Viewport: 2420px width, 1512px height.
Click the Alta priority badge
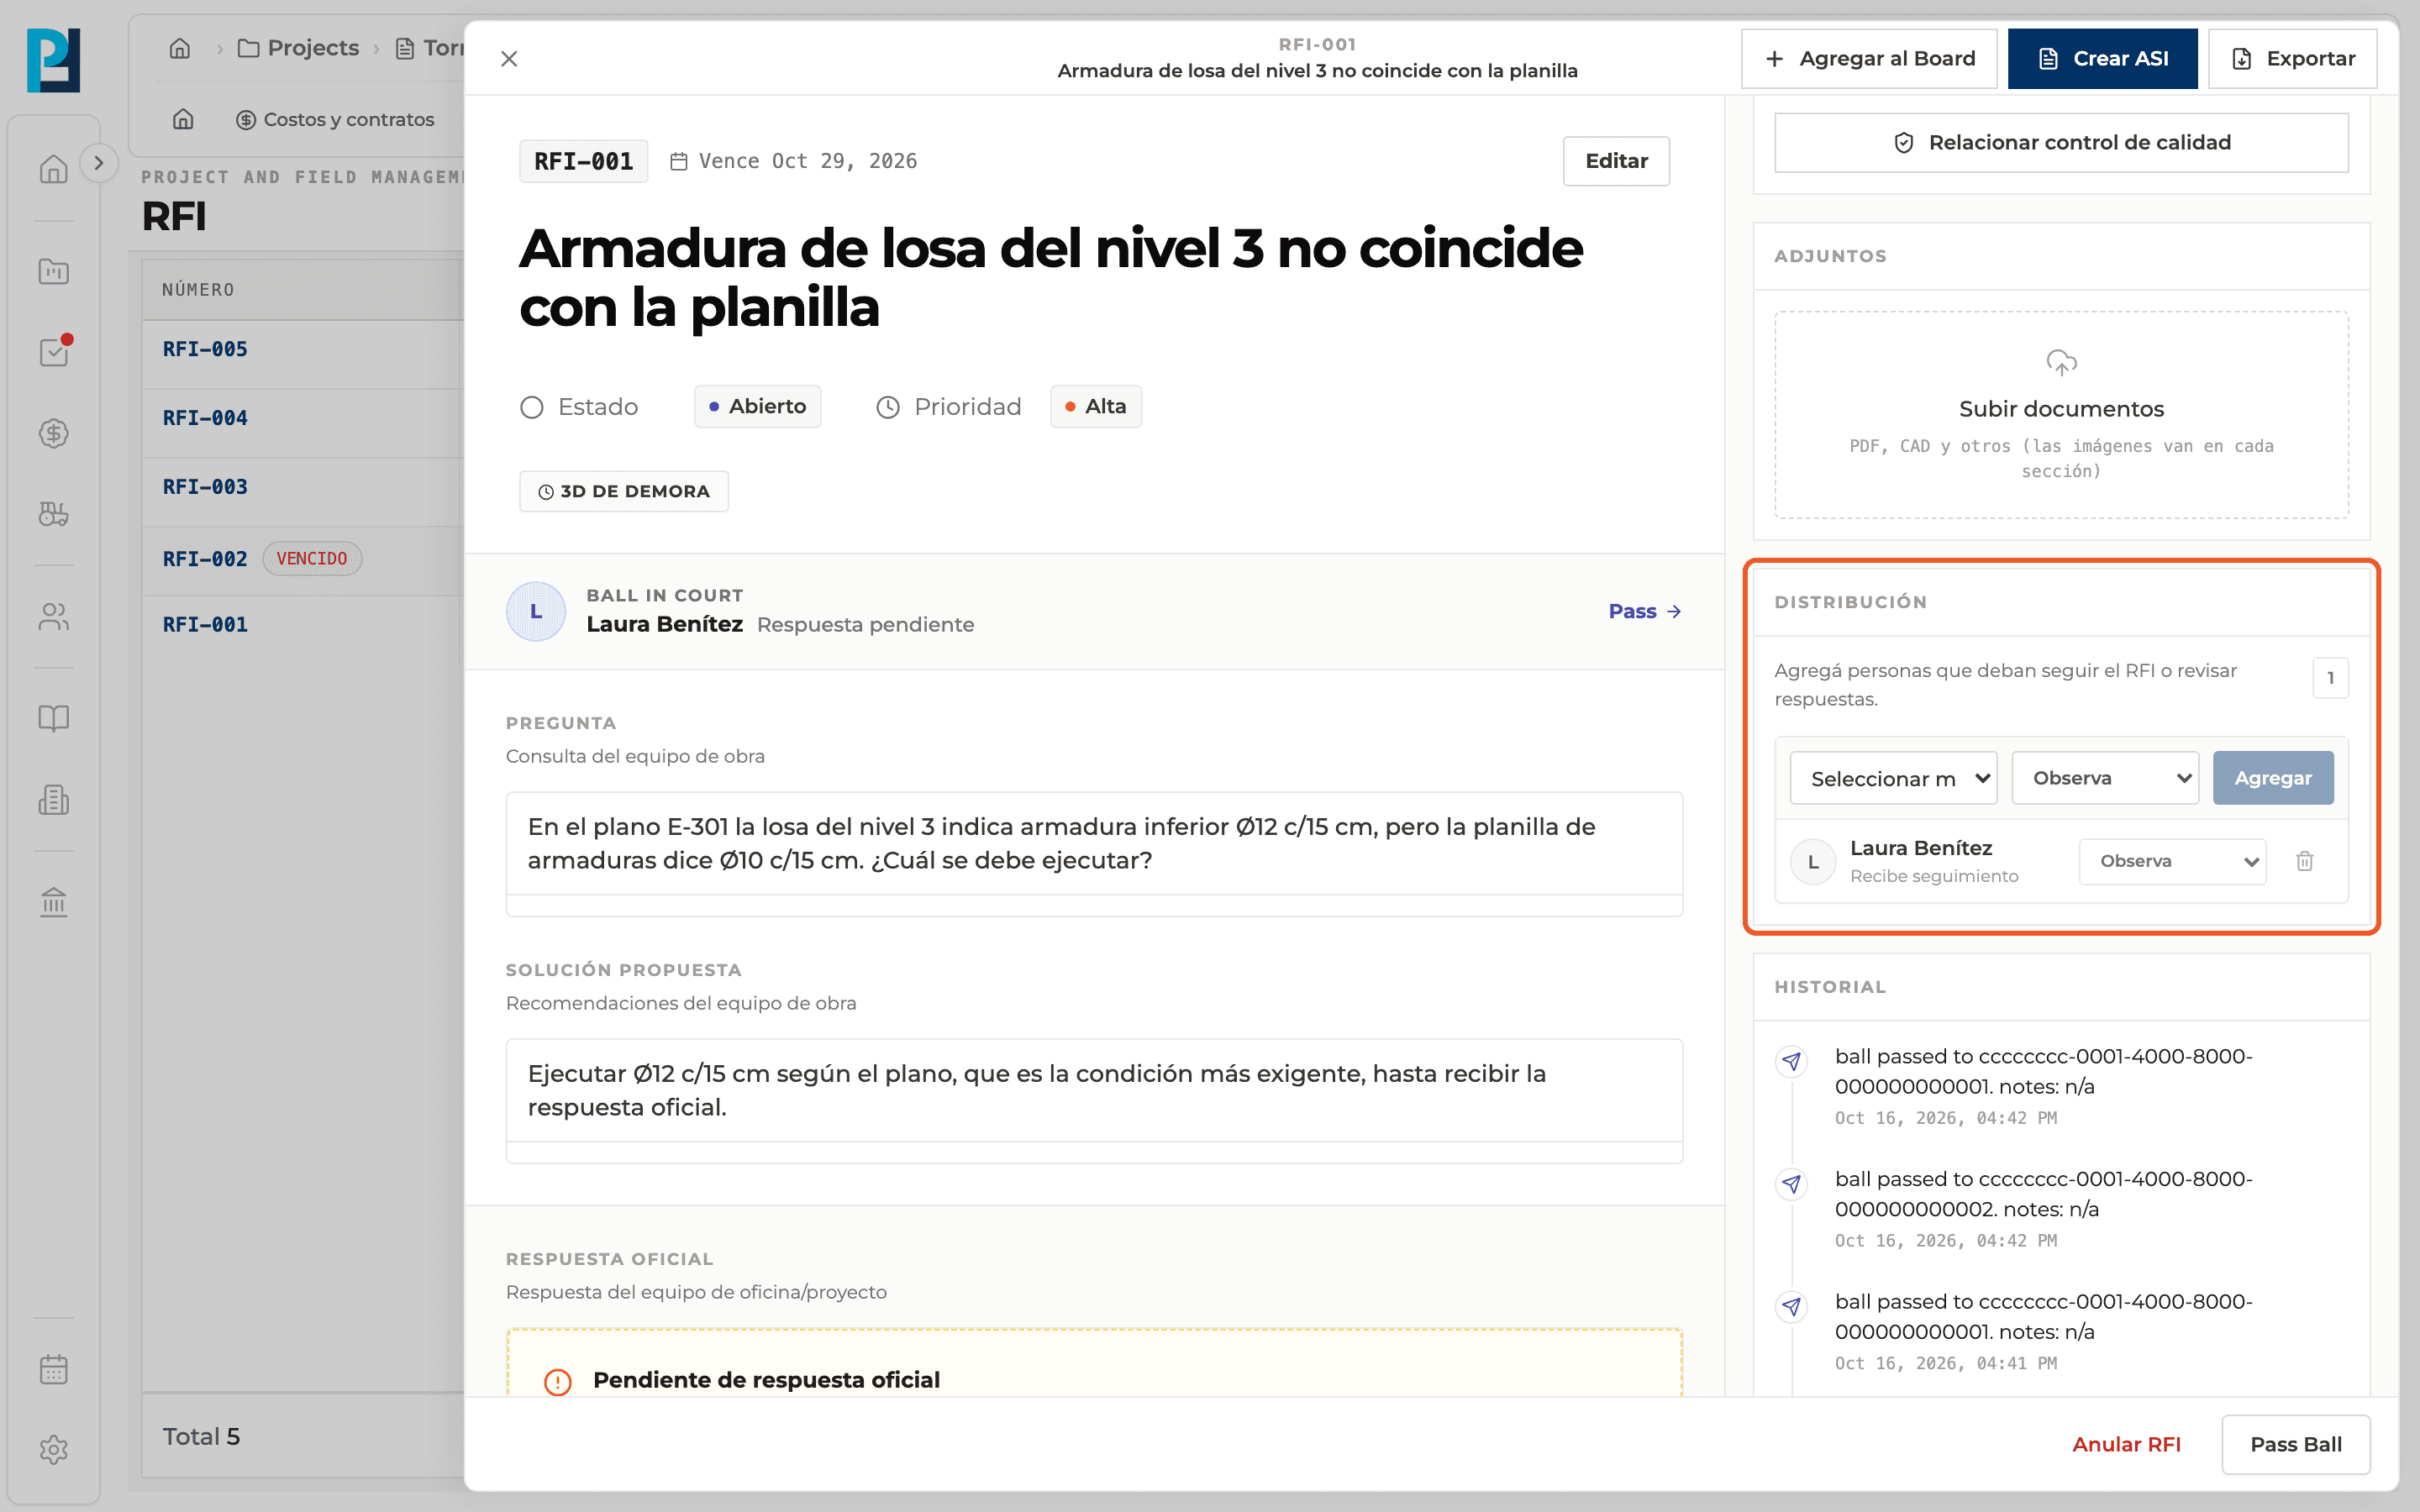point(1096,407)
